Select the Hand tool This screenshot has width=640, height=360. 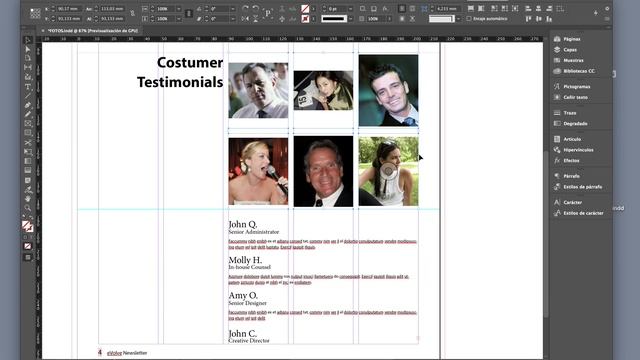[x=28, y=199]
